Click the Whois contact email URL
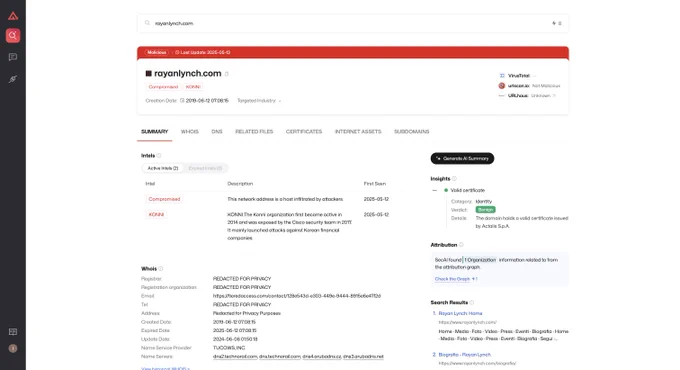 coord(297,296)
